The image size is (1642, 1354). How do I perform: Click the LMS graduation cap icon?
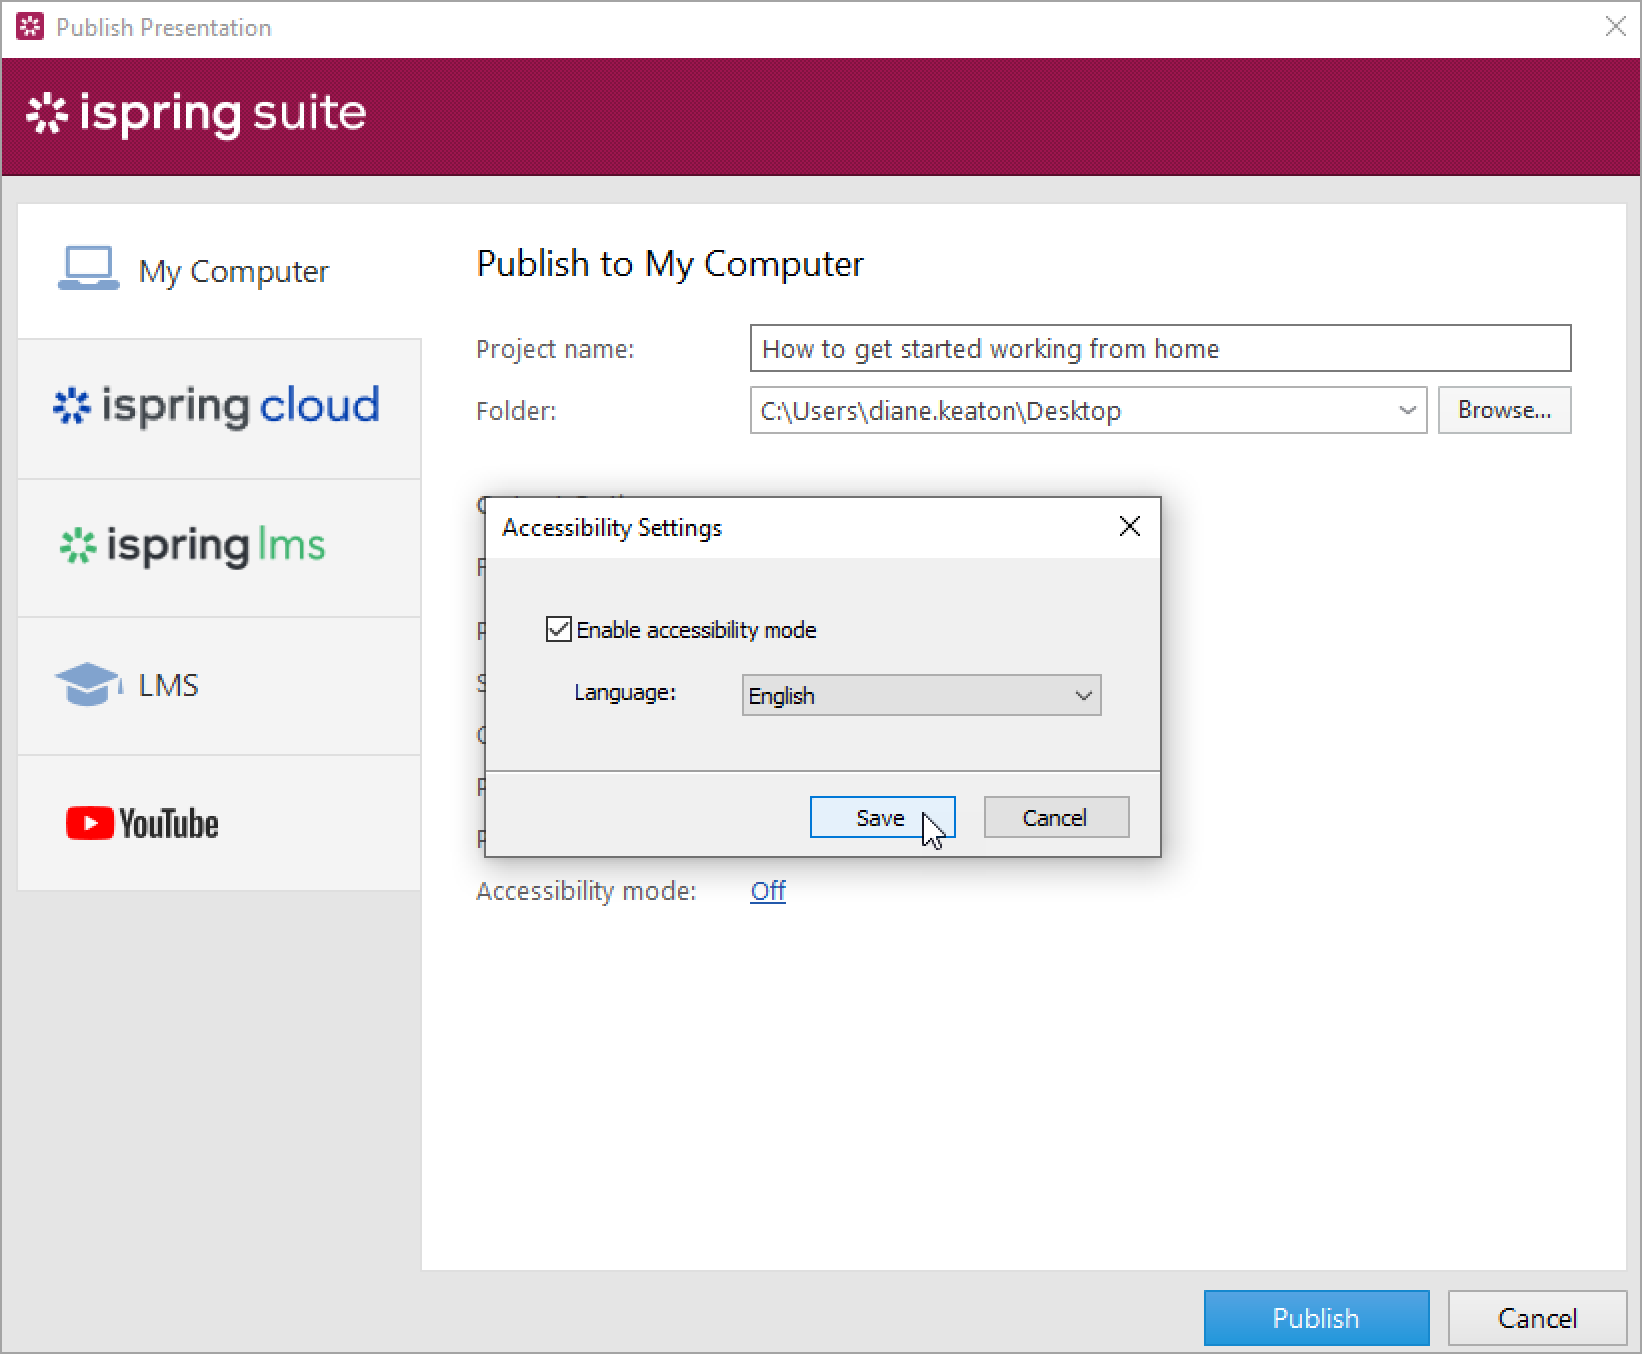(87, 685)
